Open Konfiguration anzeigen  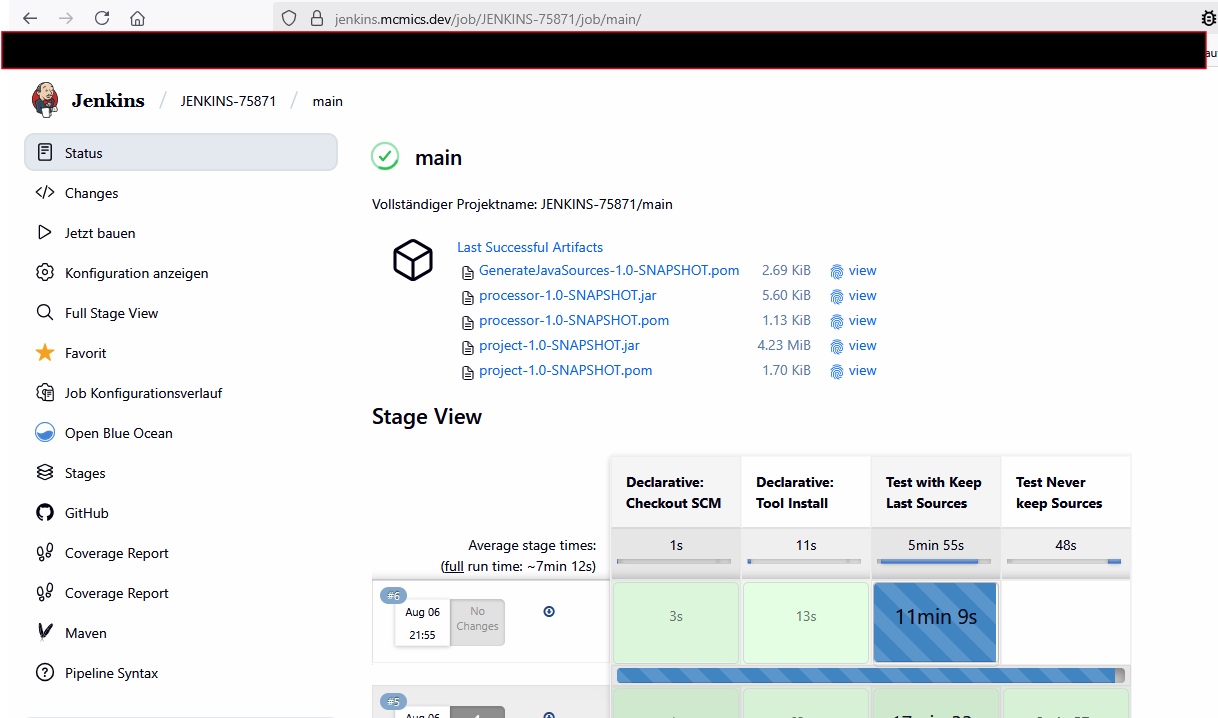pyautogui.click(x=136, y=273)
